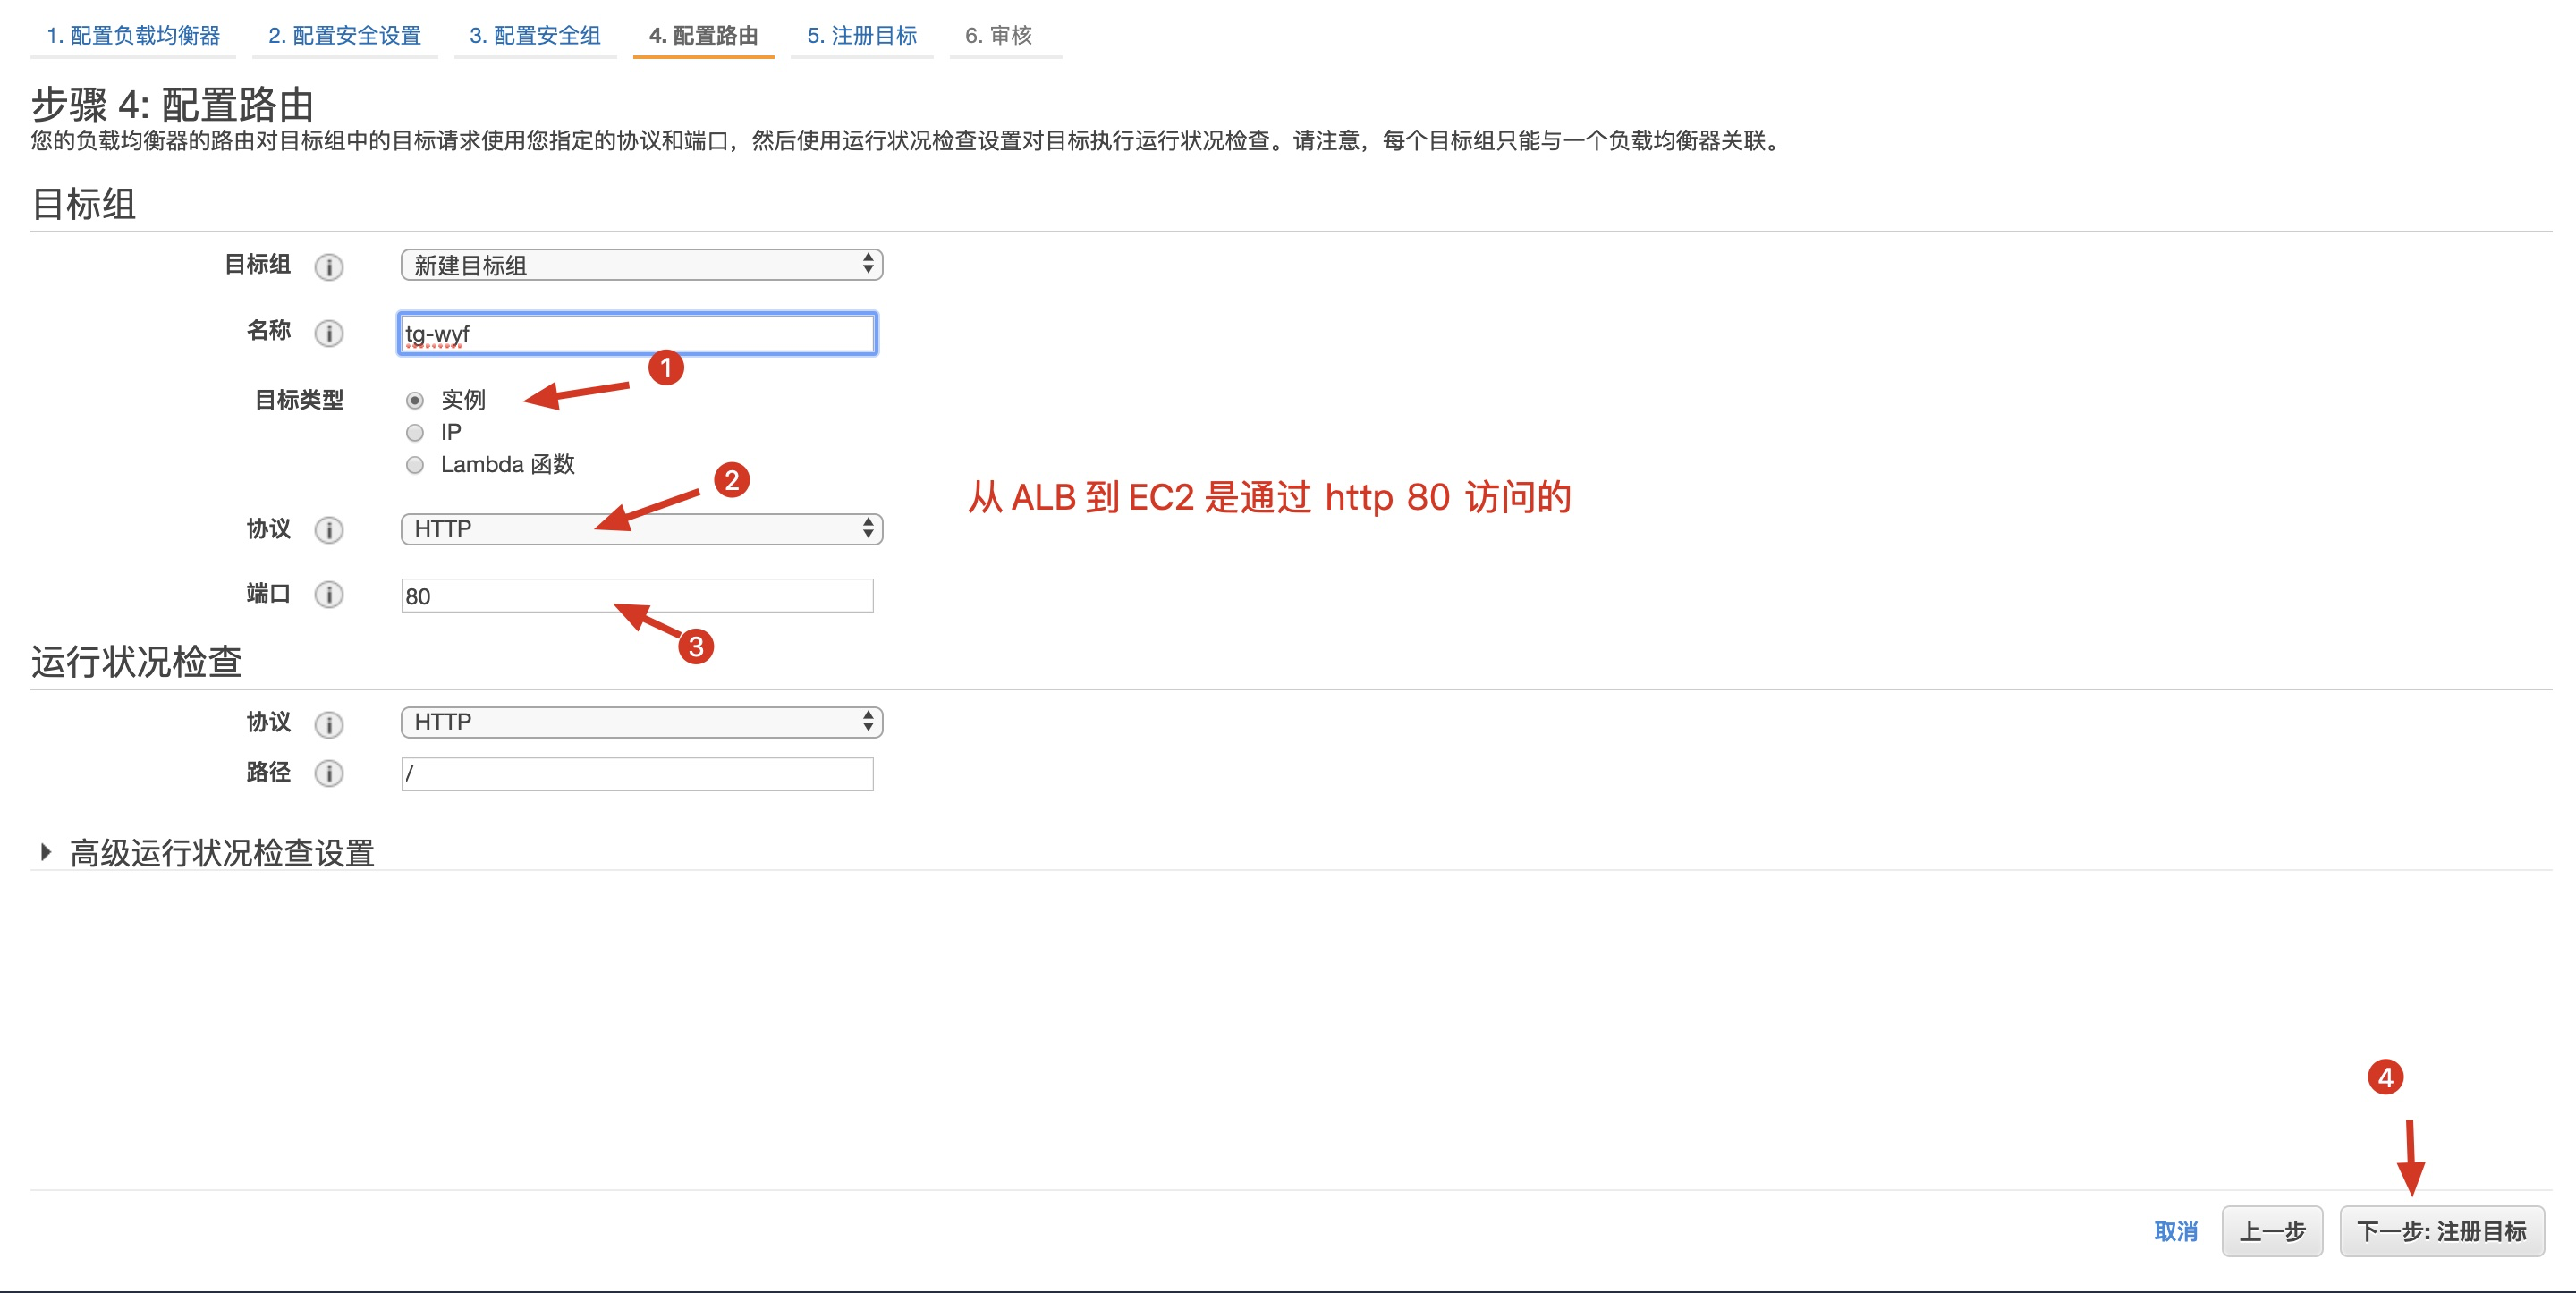Go to tab 5. 注册目标

pos(862,36)
